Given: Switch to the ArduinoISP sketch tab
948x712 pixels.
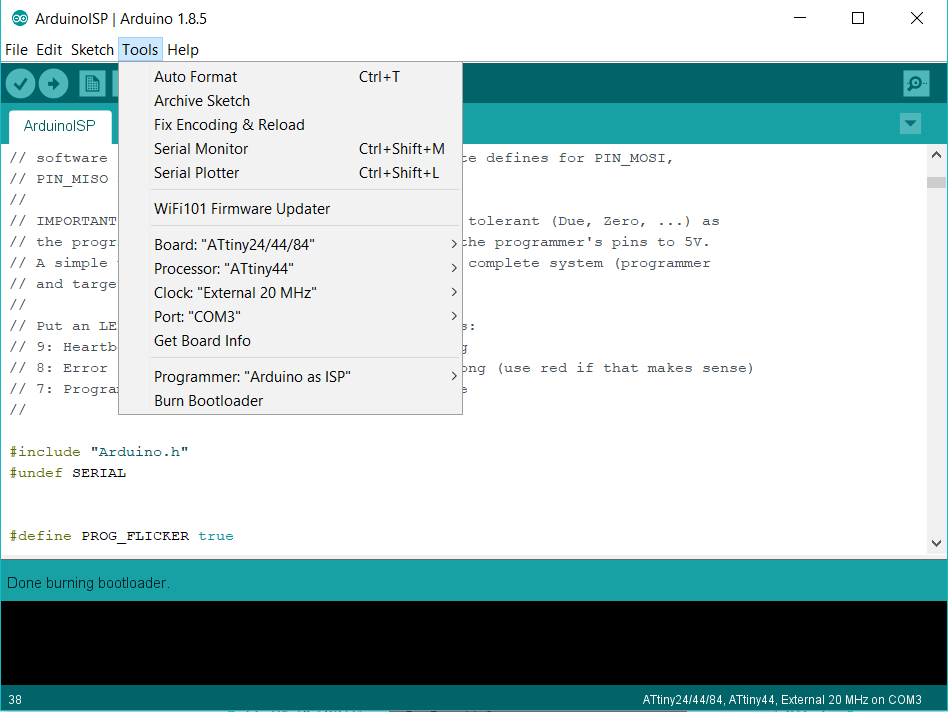Looking at the screenshot, I should [60, 126].
